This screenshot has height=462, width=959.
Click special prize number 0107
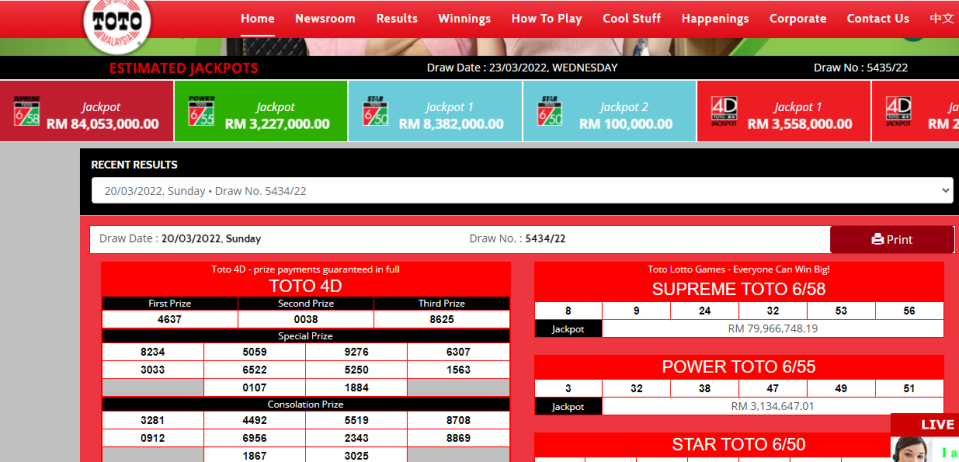pos(254,387)
